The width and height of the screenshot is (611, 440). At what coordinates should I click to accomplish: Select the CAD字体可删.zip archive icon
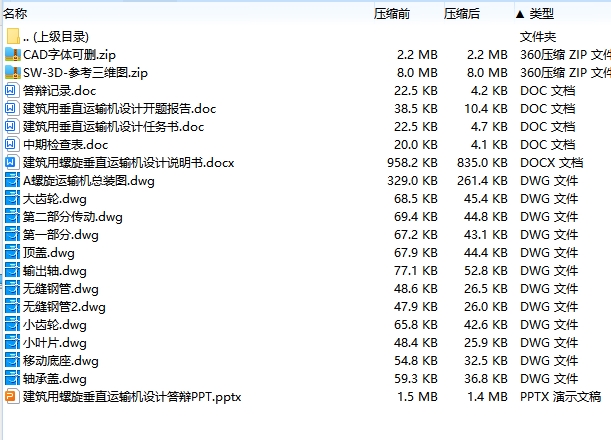coord(13,55)
